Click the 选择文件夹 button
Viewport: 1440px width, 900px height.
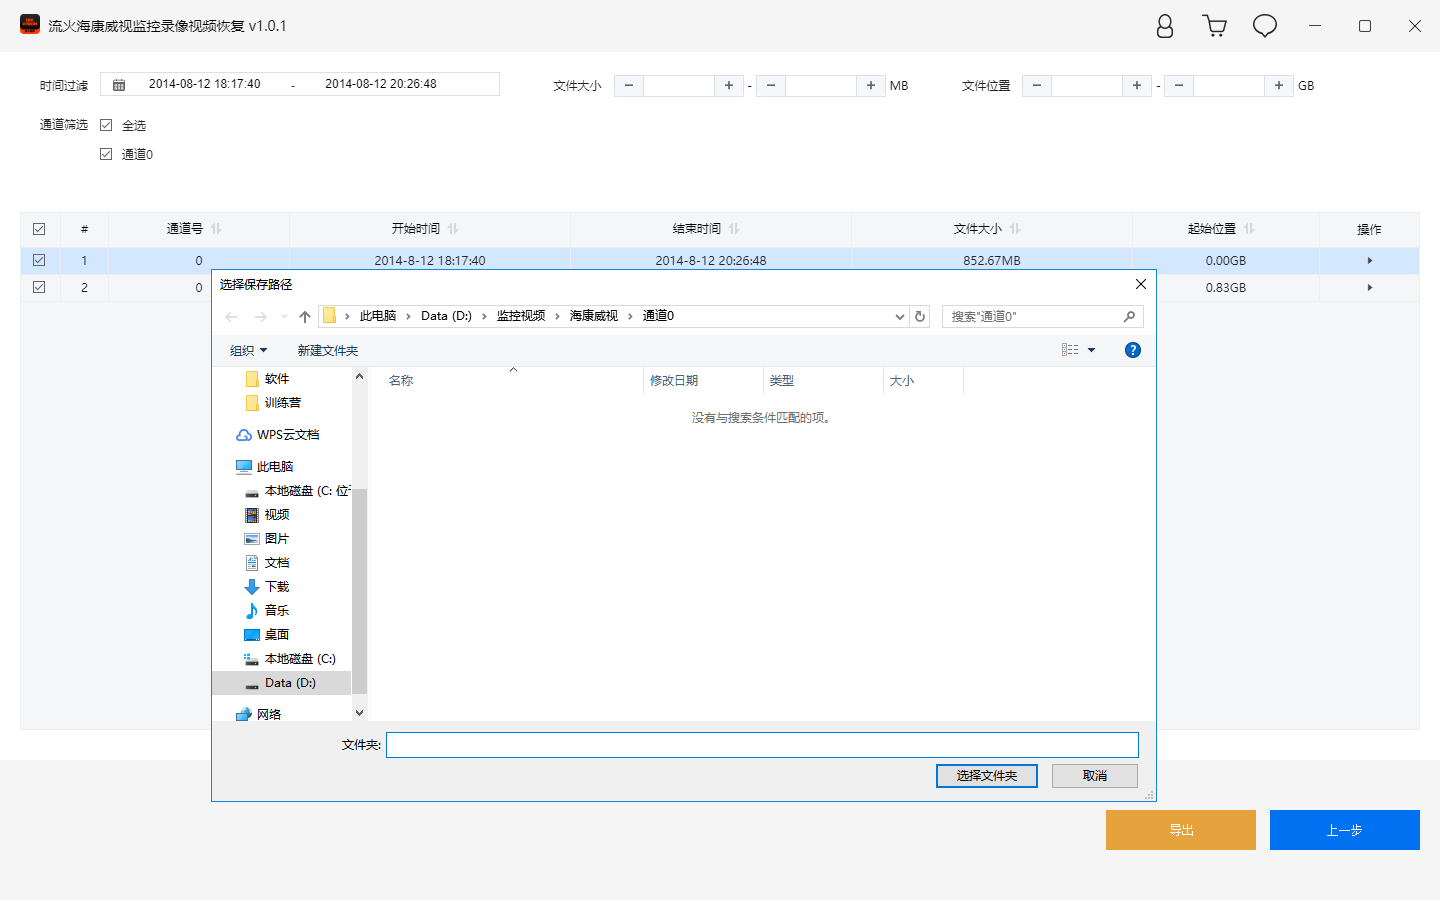987,776
